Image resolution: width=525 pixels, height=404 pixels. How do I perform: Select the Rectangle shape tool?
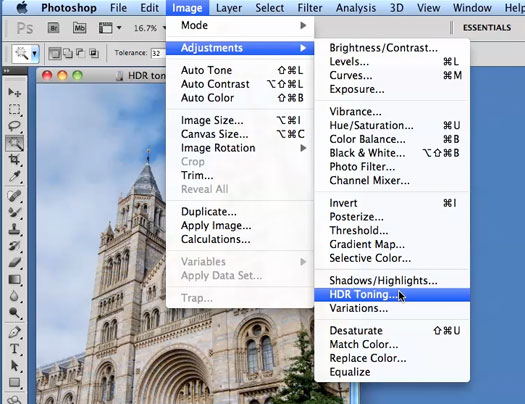pyautogui.click(x=14, y=383)
